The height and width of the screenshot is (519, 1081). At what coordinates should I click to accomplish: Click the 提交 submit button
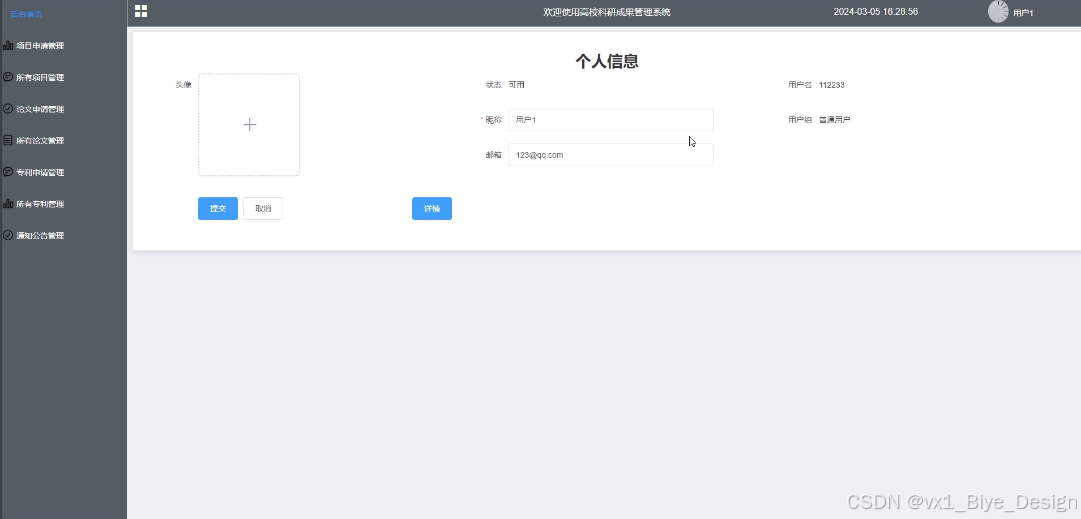218,209
